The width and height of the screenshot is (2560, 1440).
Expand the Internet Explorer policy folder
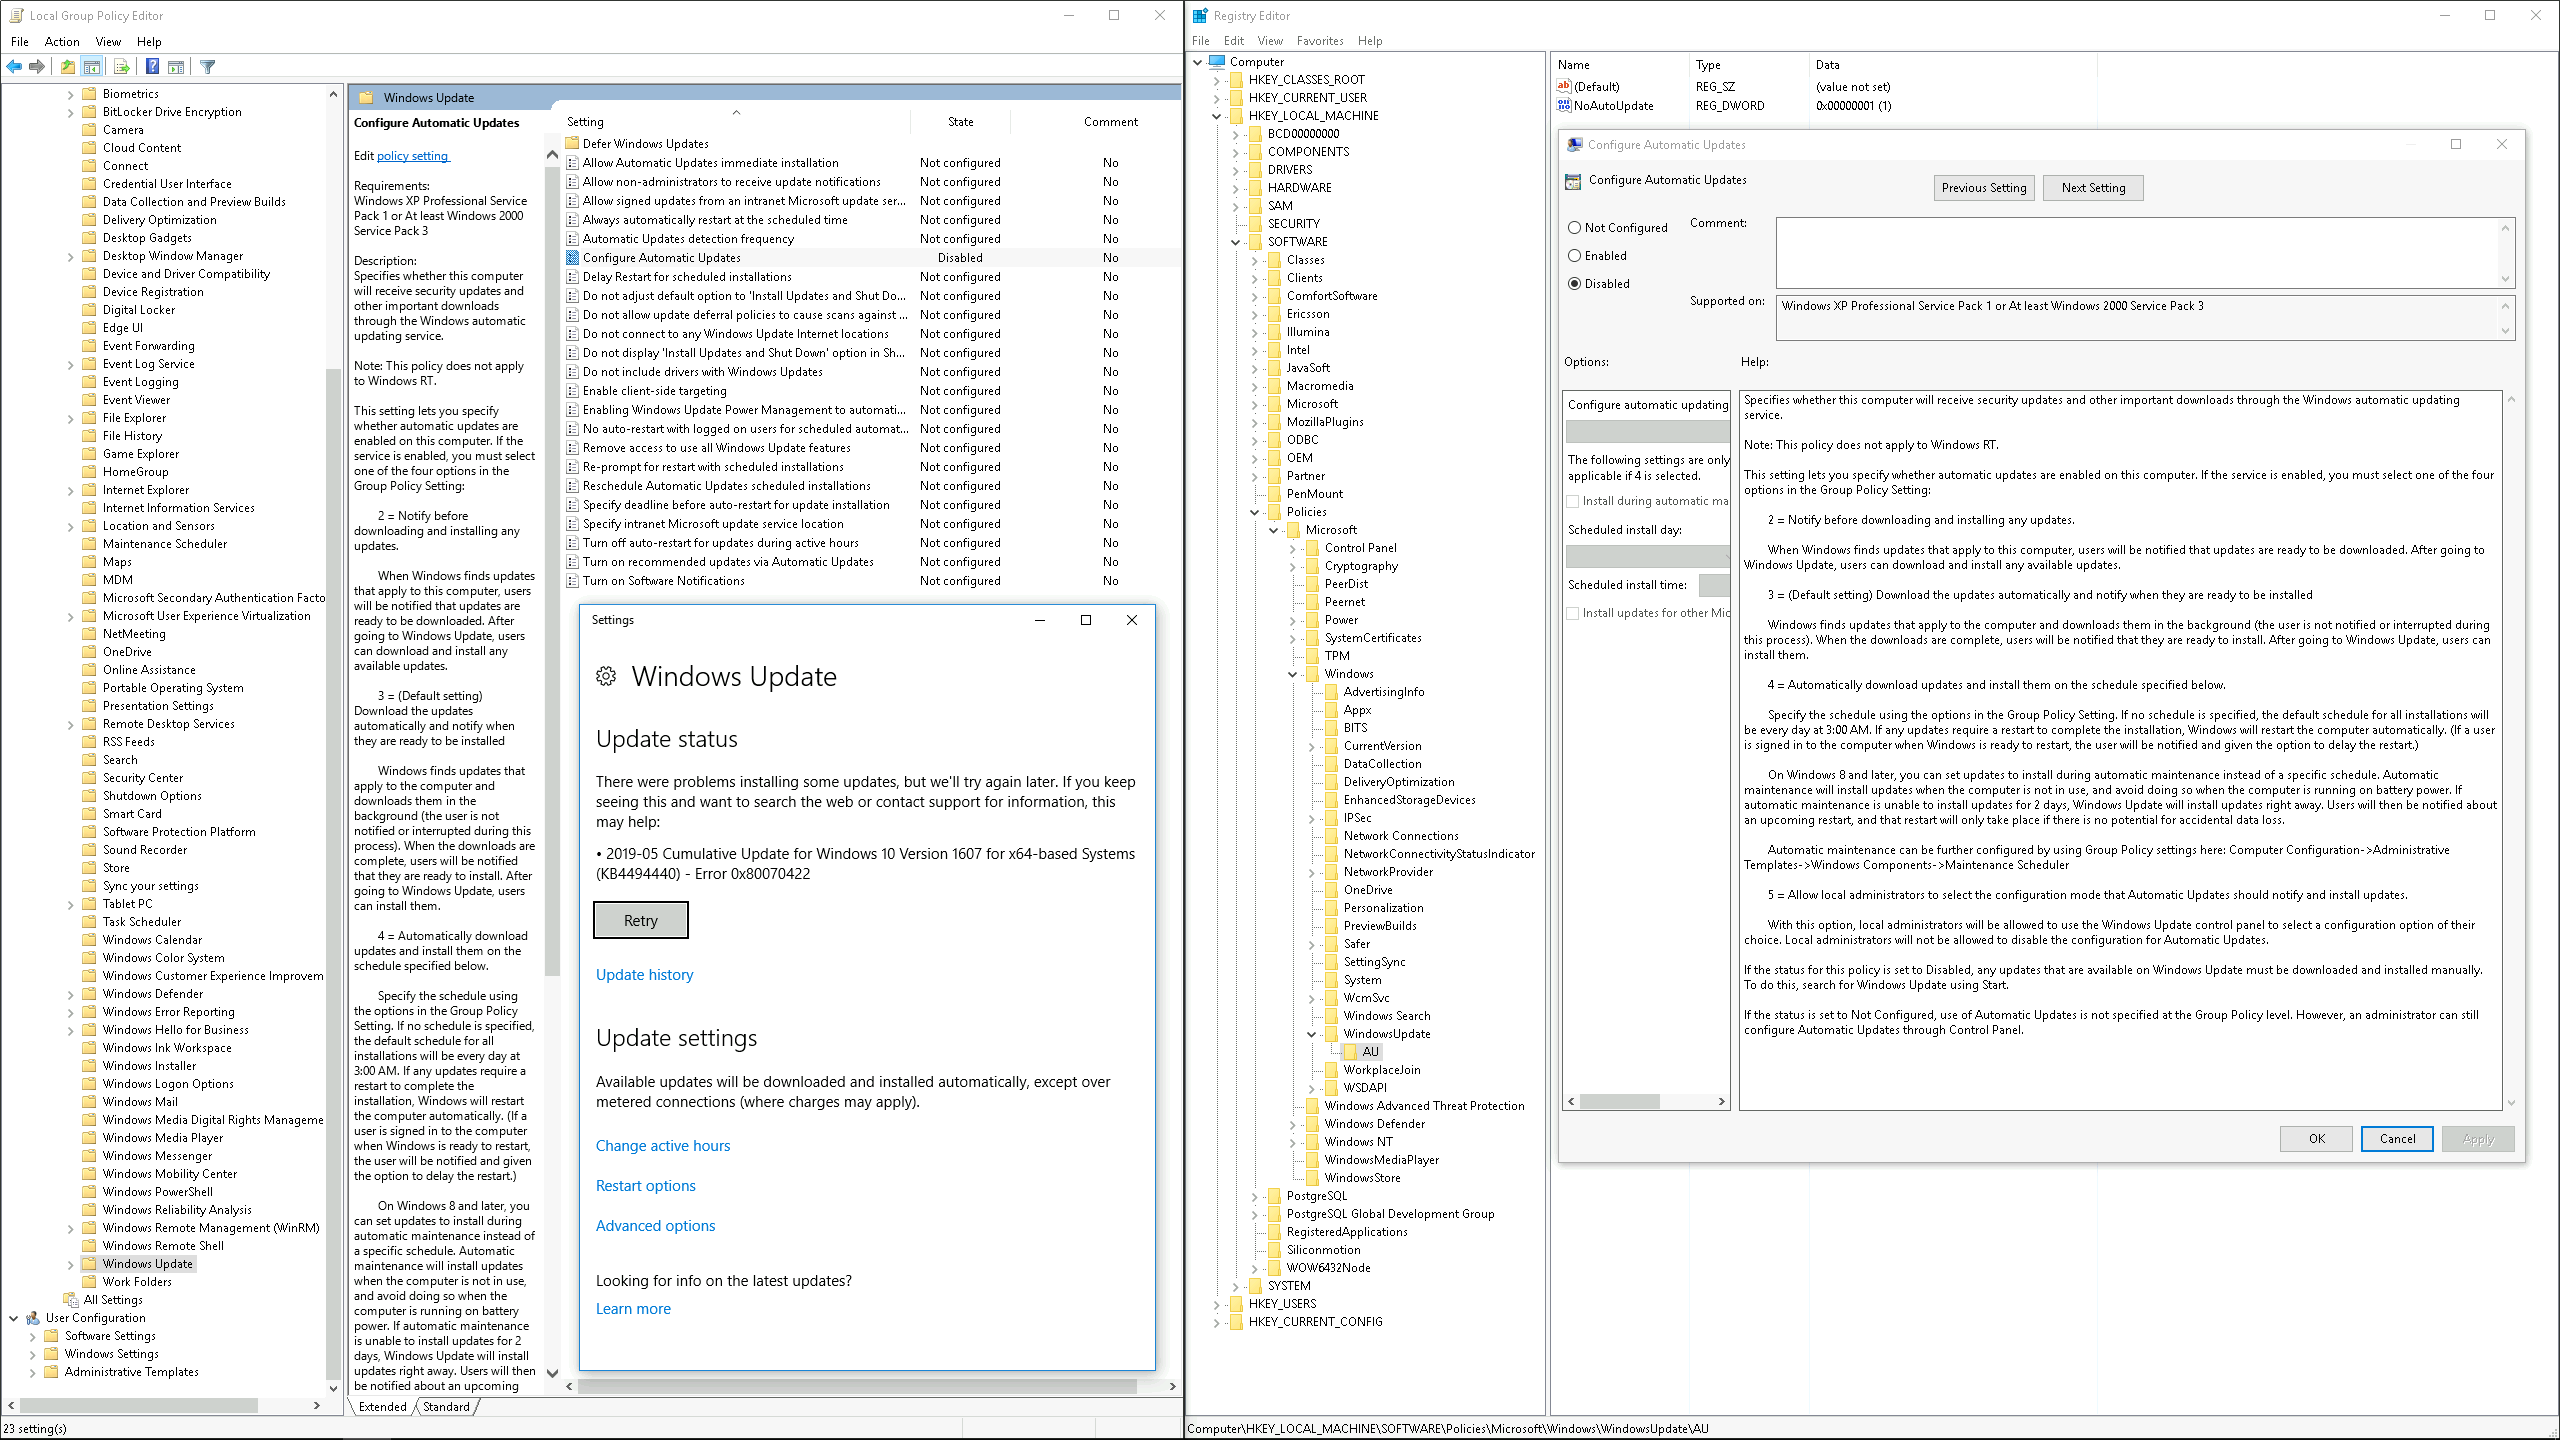click(x=71, y=491)
